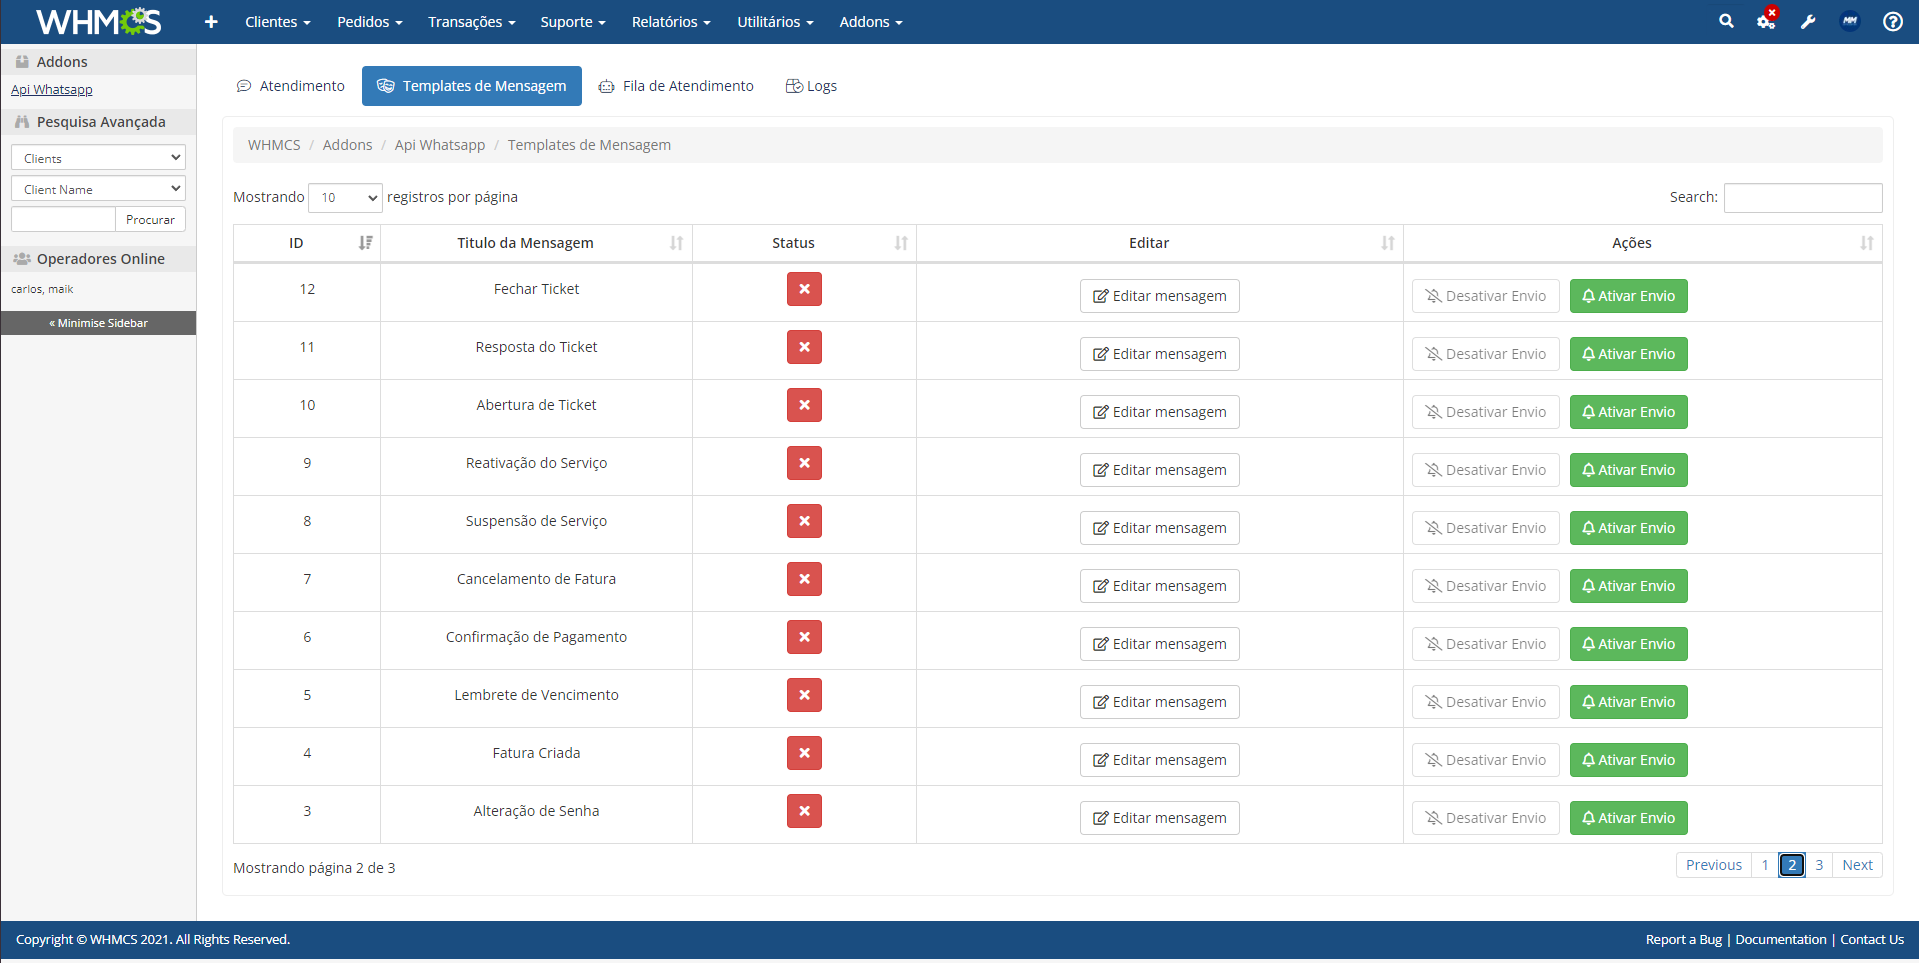Click the table Search input field

tap(1803, 198)
